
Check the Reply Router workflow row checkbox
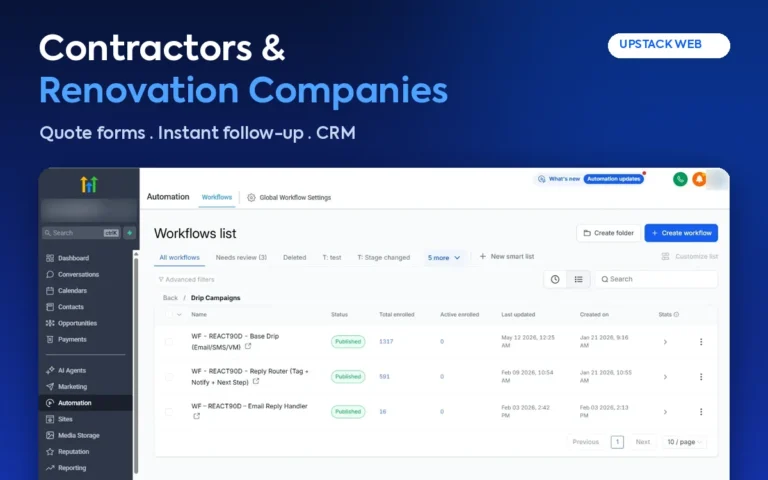pos(169,377)
